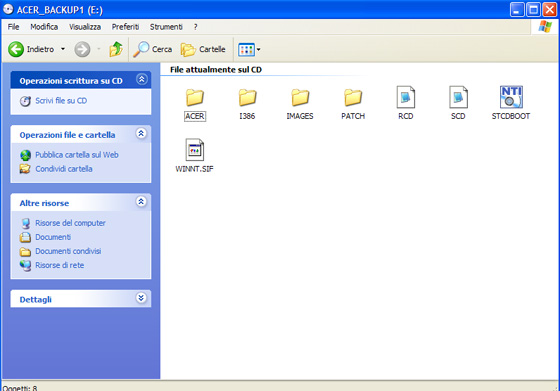This screenshot has width=560, height=391.
Task: Open the Strumenti menu
Action: [x=166, y=27]
